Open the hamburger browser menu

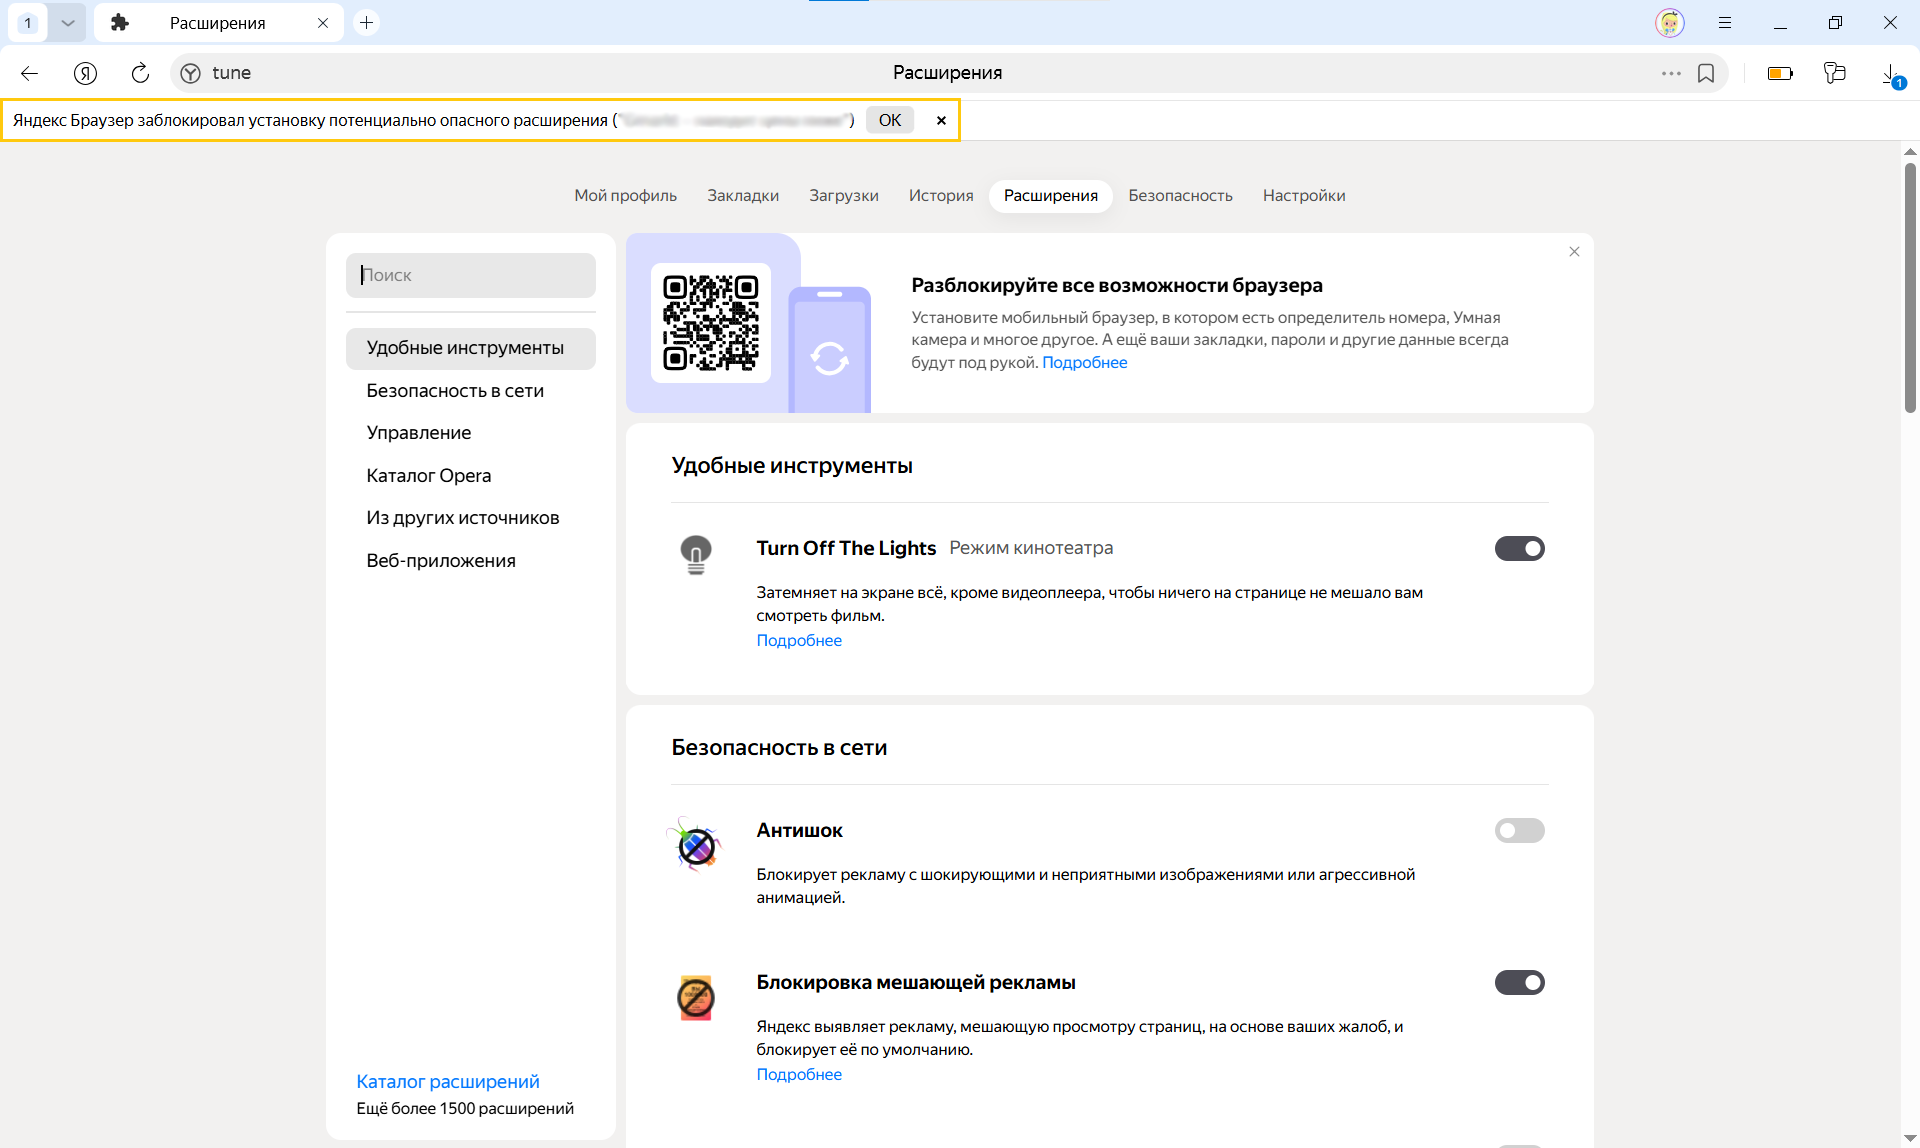[1725, 22]
